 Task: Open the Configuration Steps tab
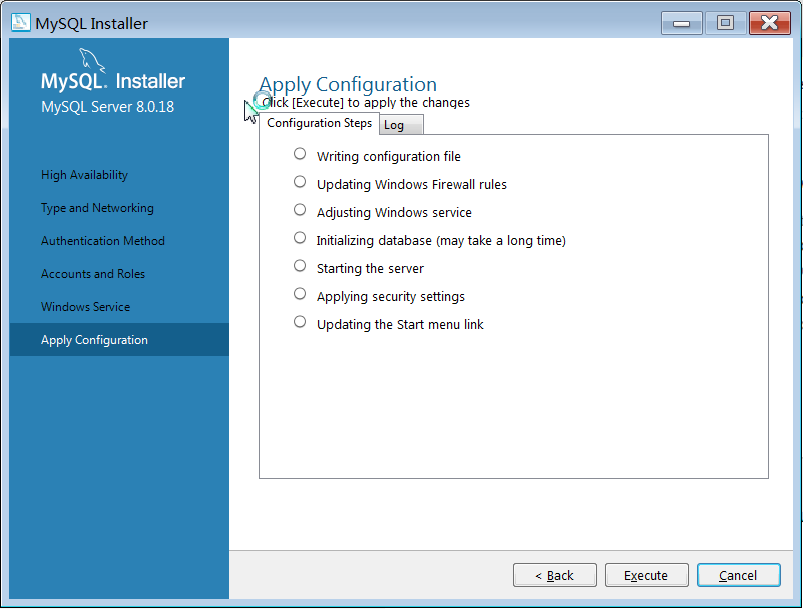[x=319, y=123]
